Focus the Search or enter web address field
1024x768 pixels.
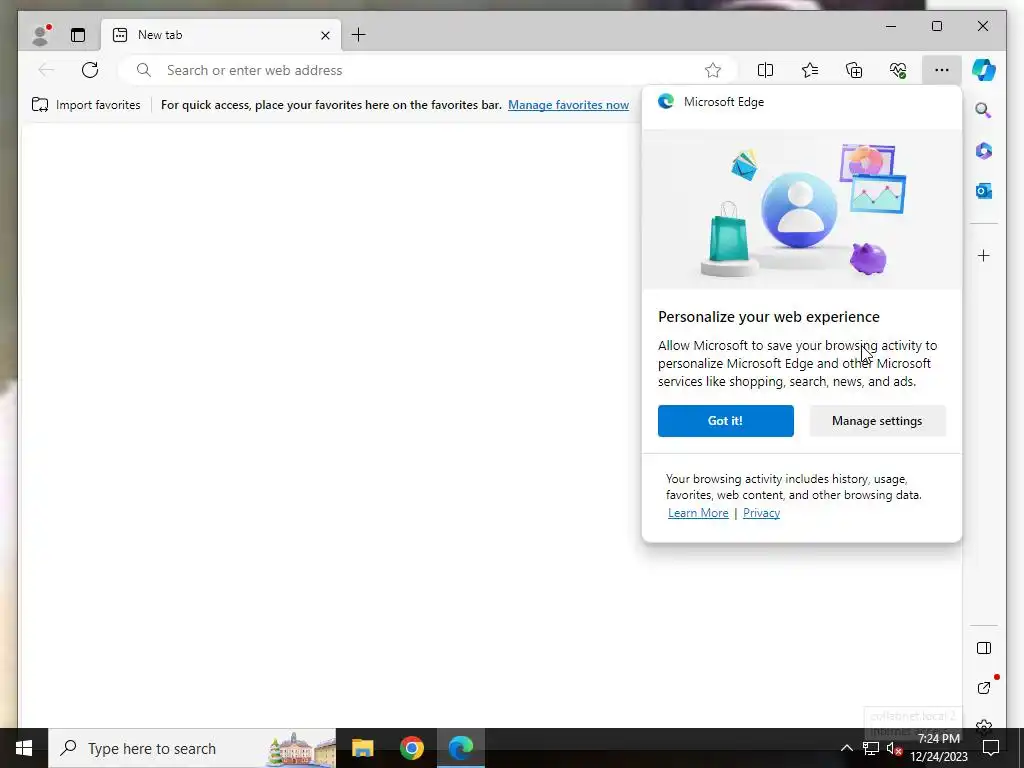pyautogui.click(x=428, y=70)
